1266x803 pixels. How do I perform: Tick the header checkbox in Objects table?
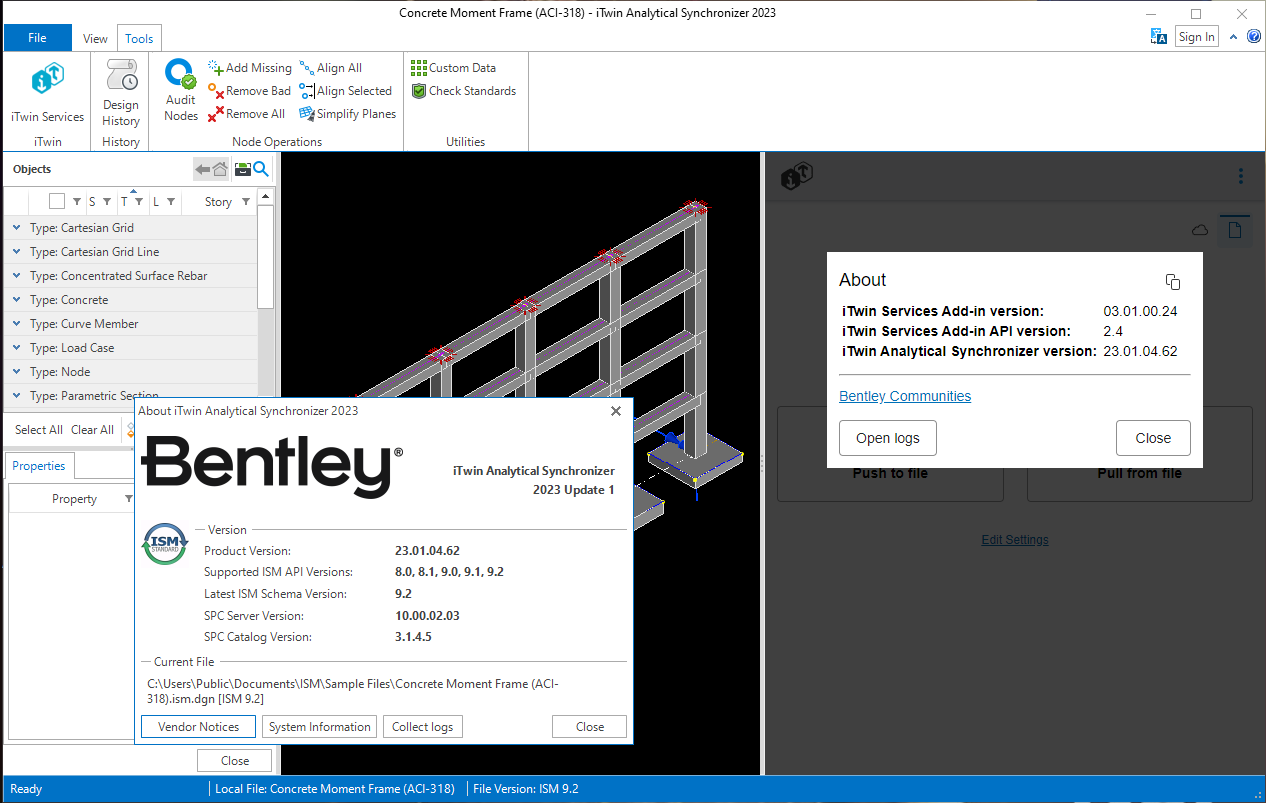tap(57, 201)
